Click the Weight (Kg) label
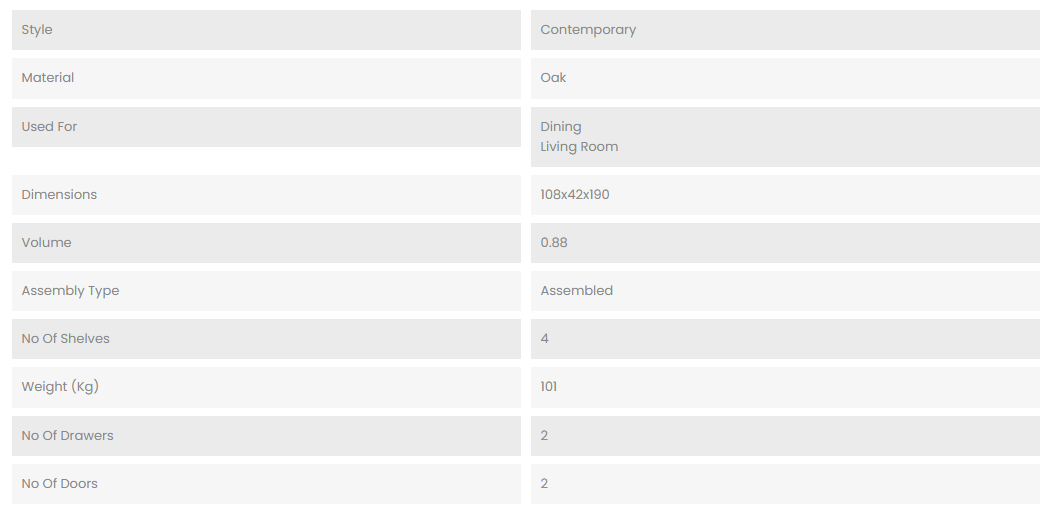1050x519 pixels. pyautogui.click(x=60, y=387)
